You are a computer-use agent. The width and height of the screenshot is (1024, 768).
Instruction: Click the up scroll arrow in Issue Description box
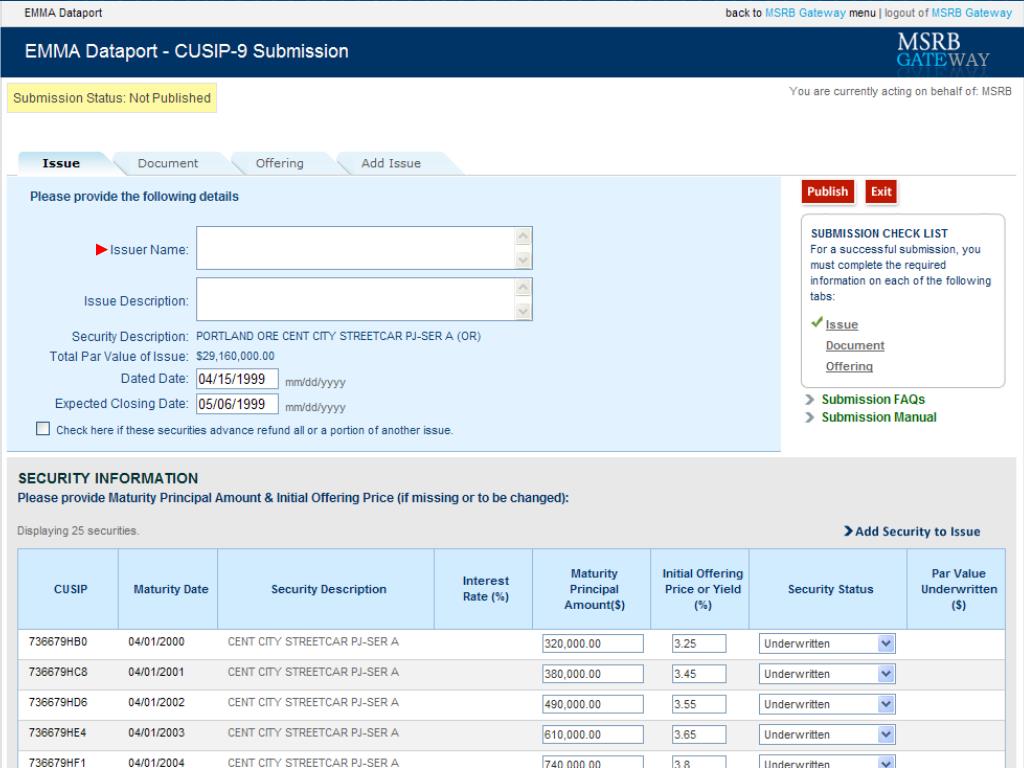click(521, 288)
